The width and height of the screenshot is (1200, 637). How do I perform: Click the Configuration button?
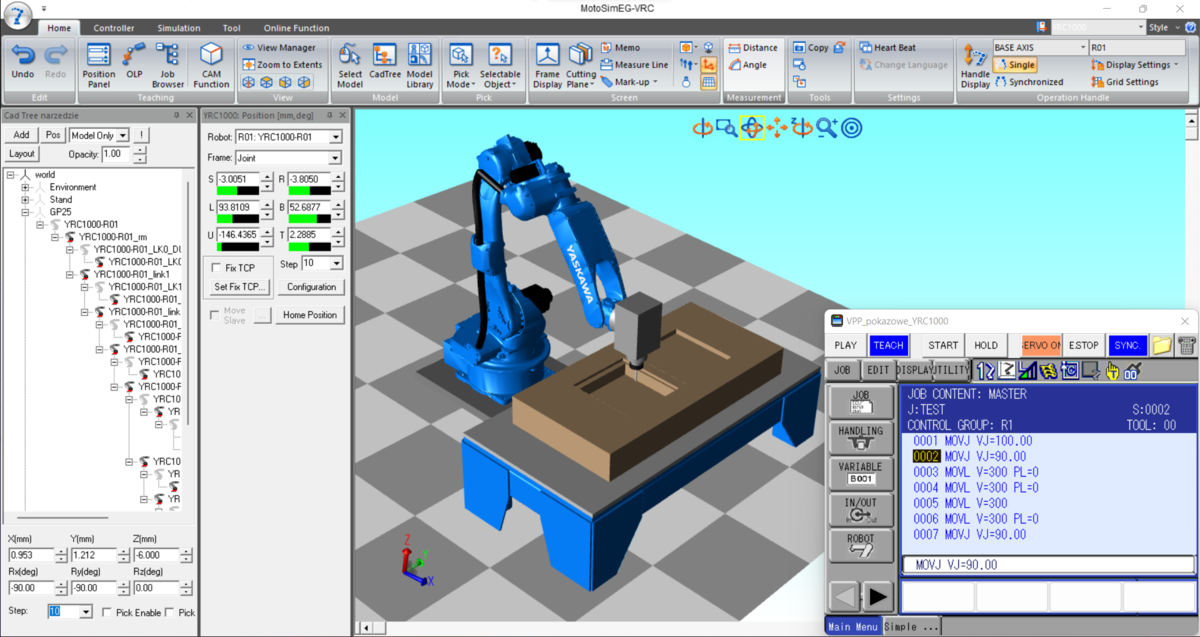[x=311, y=287]
